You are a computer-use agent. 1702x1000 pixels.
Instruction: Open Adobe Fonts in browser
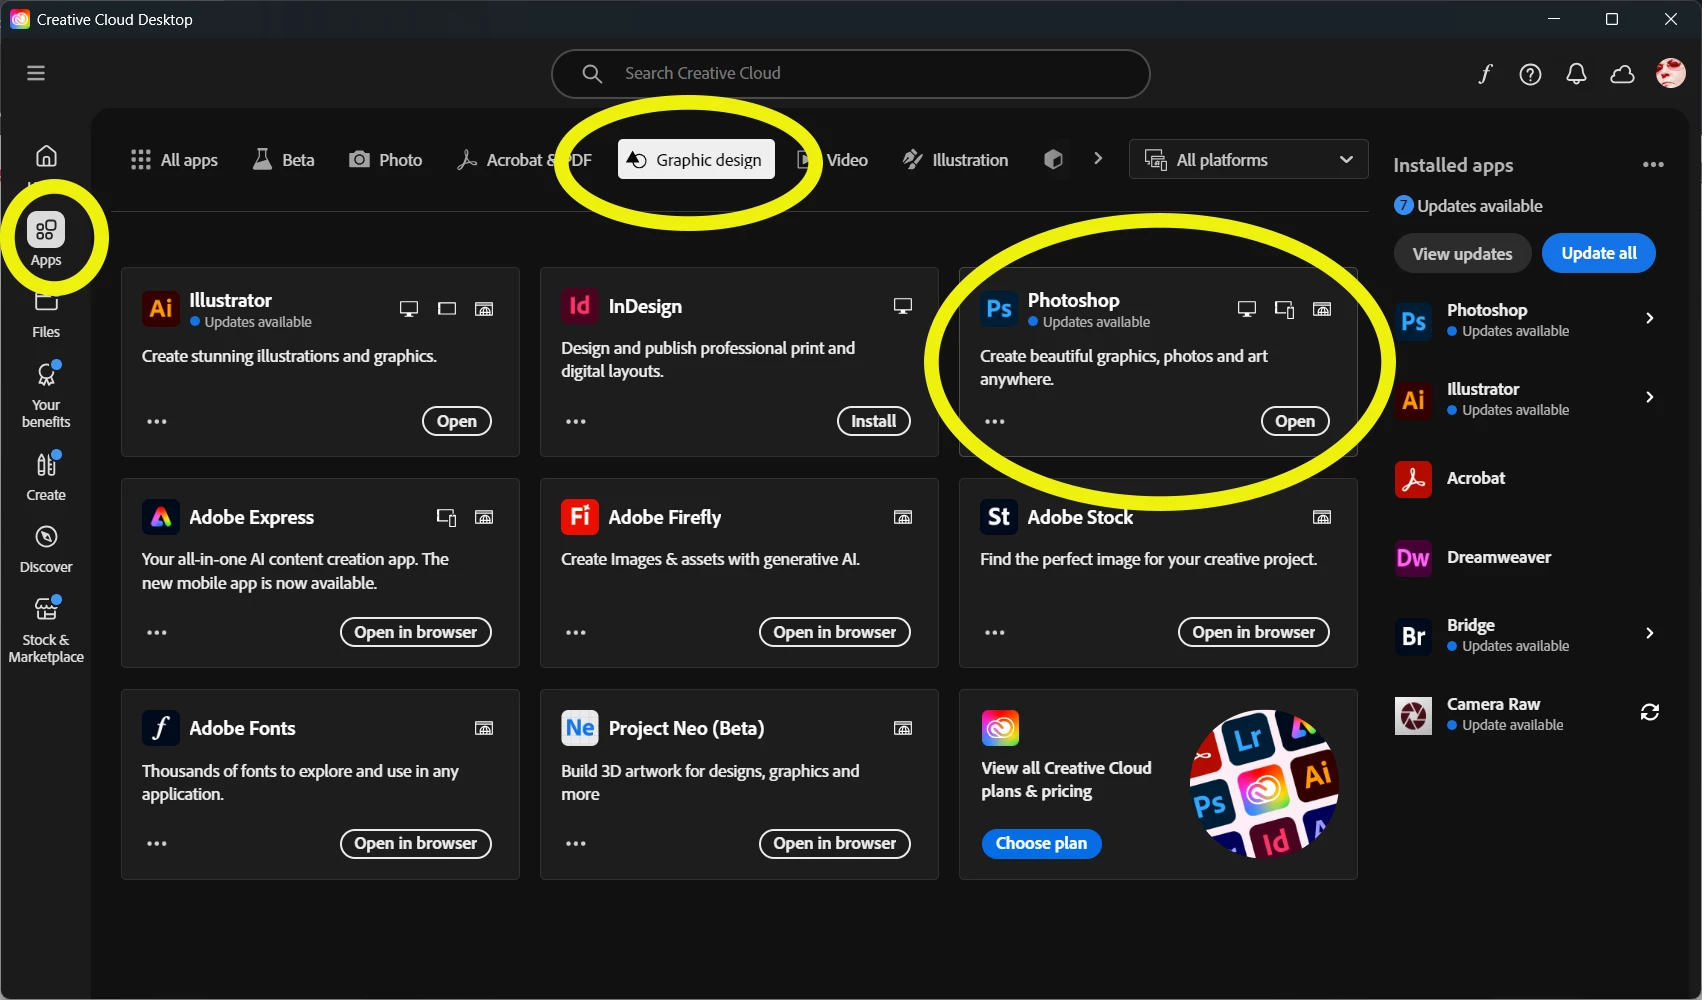pos(416,843)
